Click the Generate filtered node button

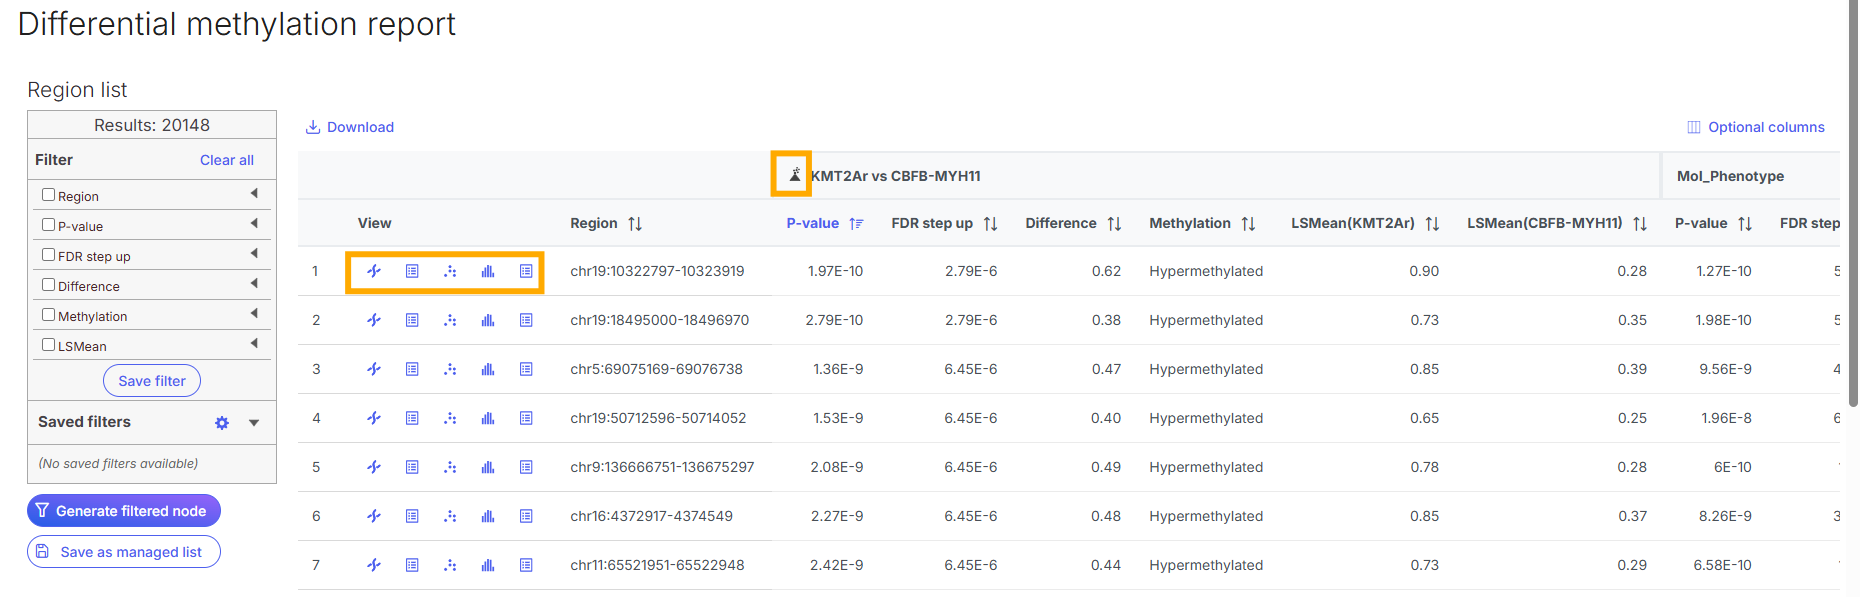point(124,511)
